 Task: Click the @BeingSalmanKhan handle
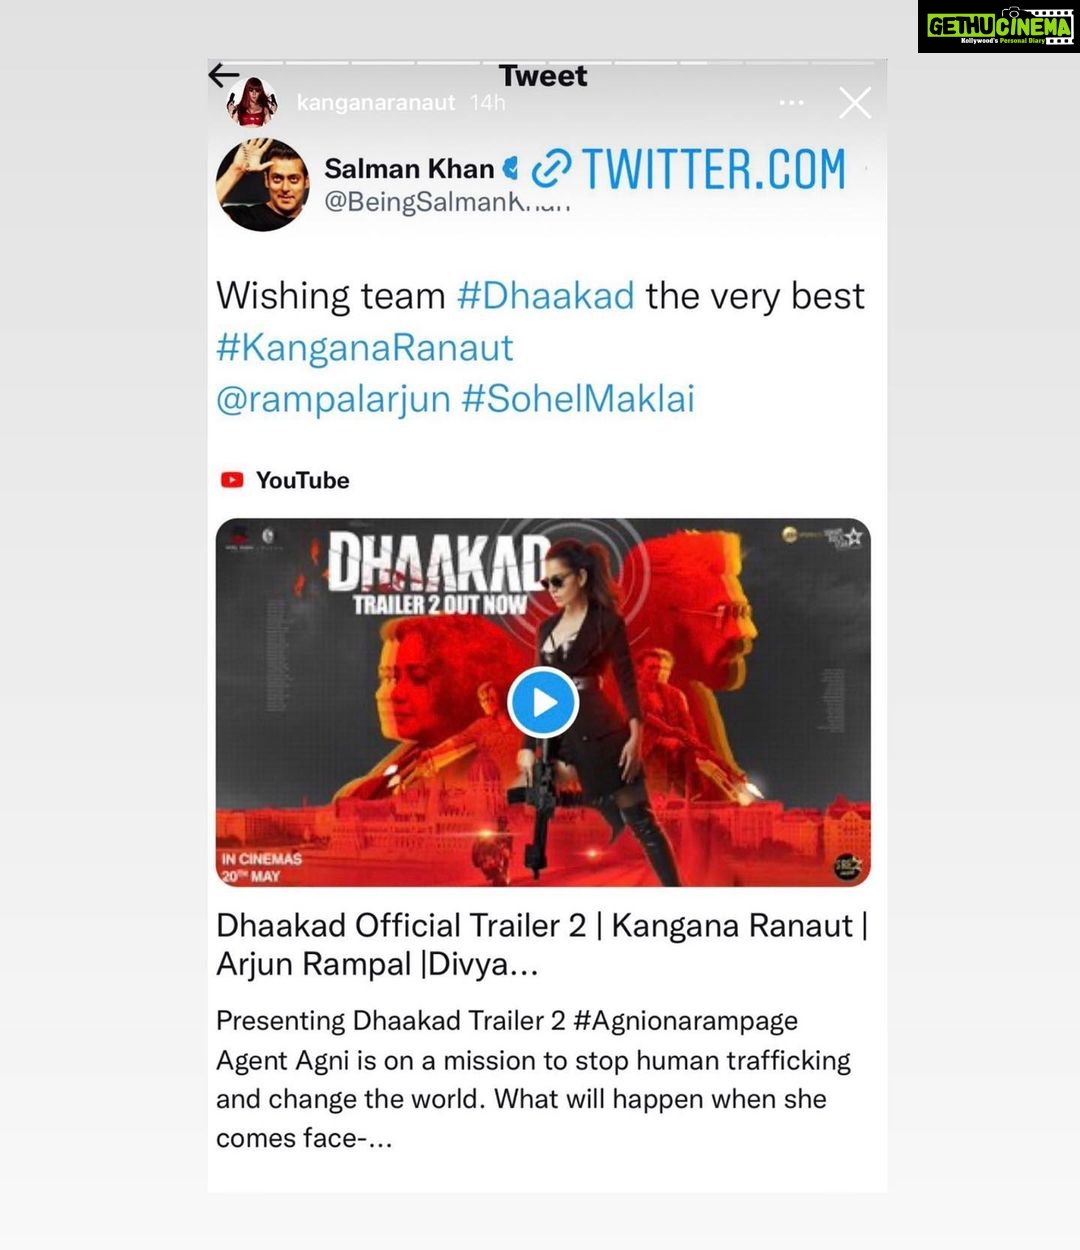[x=447, y=201]
